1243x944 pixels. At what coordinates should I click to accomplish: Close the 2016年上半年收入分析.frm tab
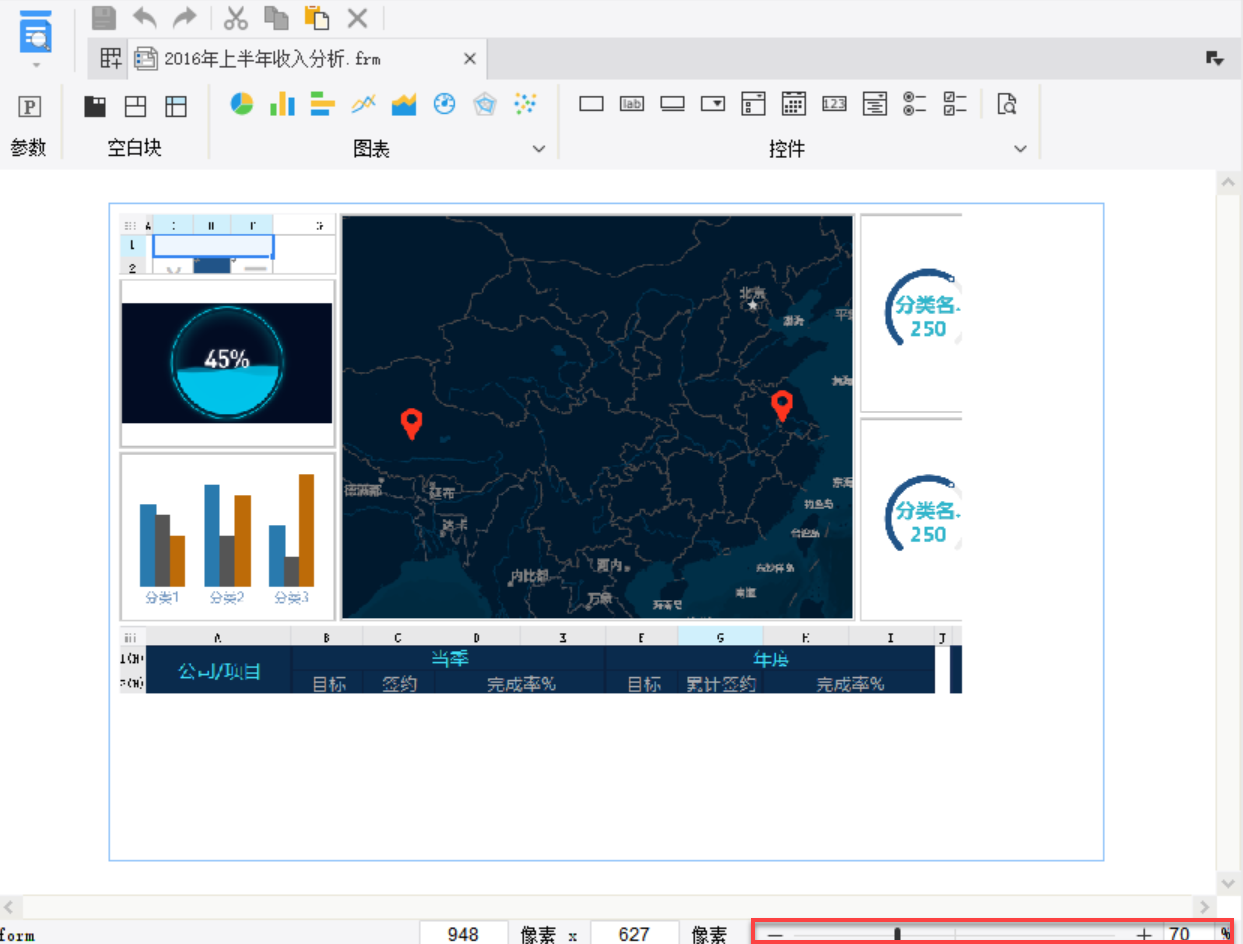[x=469, y=59]
